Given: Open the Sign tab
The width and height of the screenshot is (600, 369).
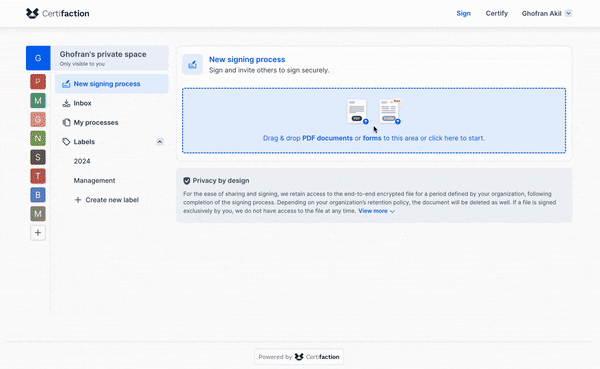Looking at the screenshot, I should tap(463, 13).
